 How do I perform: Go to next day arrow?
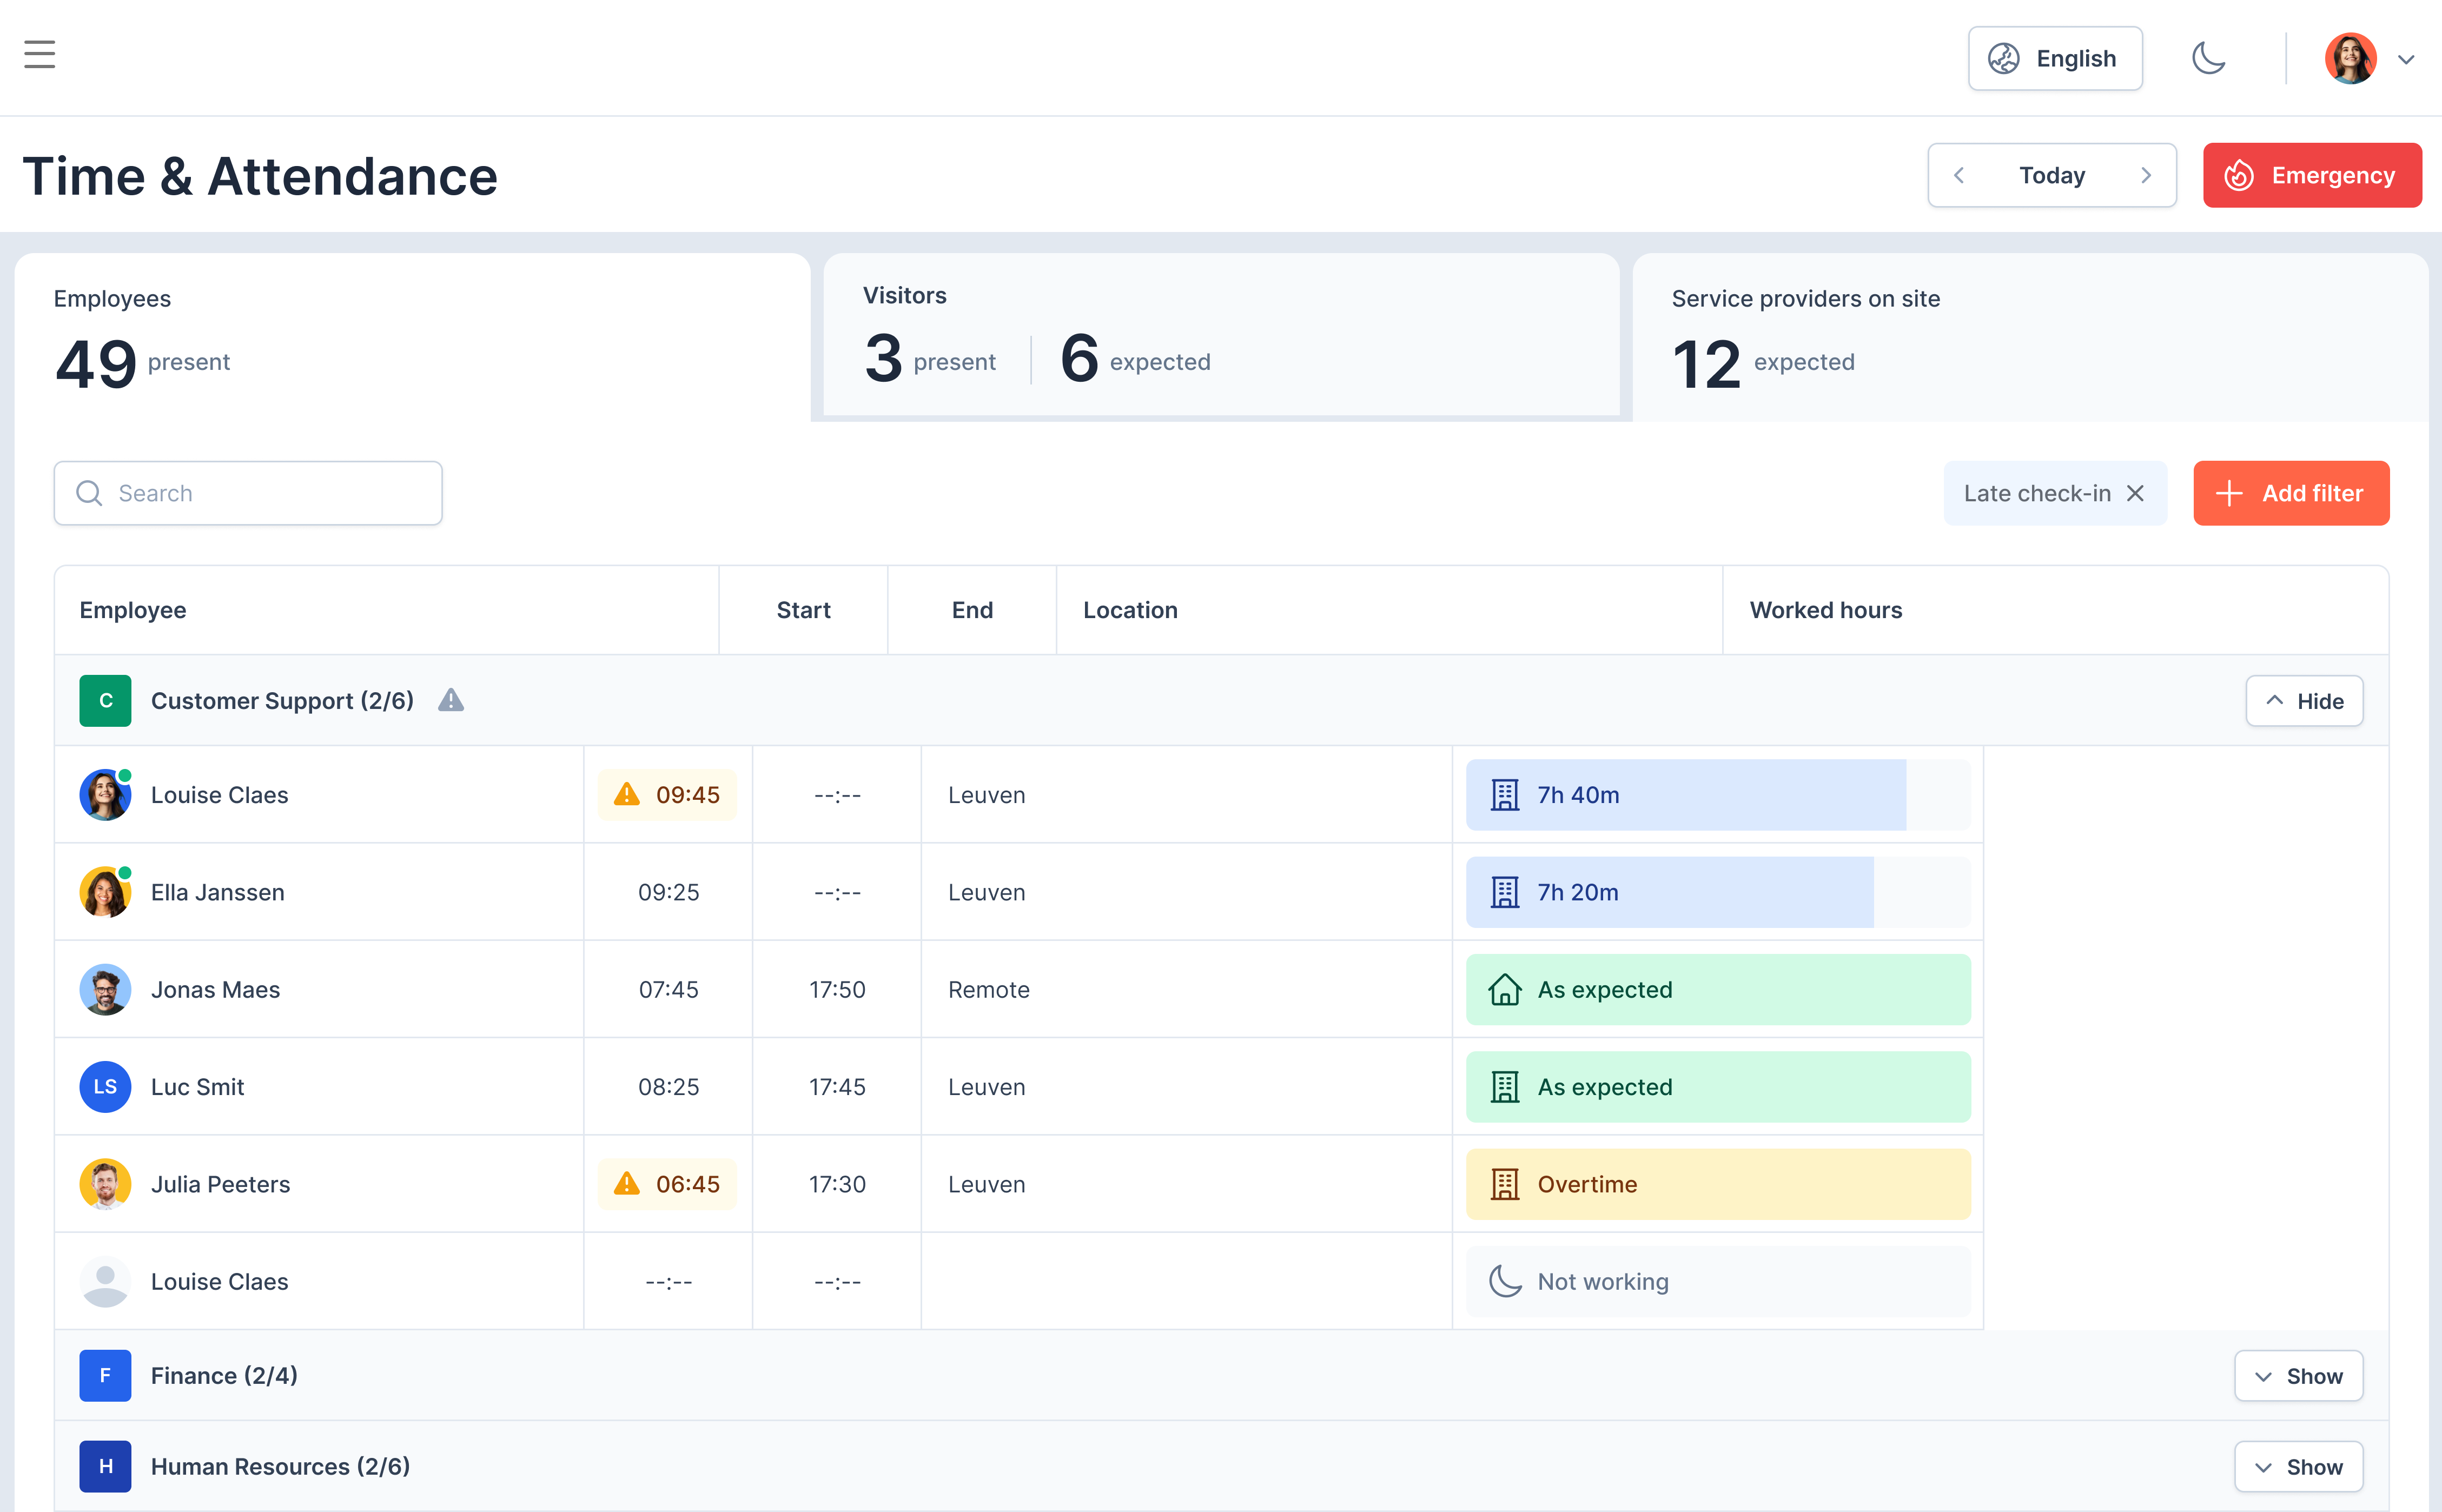click(x=2145, y=176)
